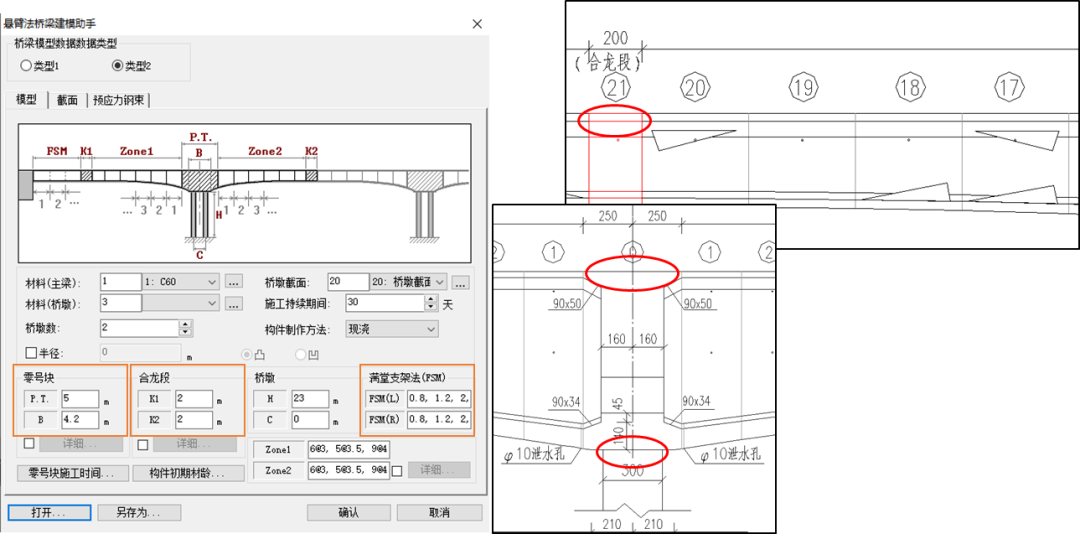The width and height of the screenshot is (1080, 534).
Task: Click segment number 19 in the drawing
Action: pyautogui.click(x=802, y=88)
